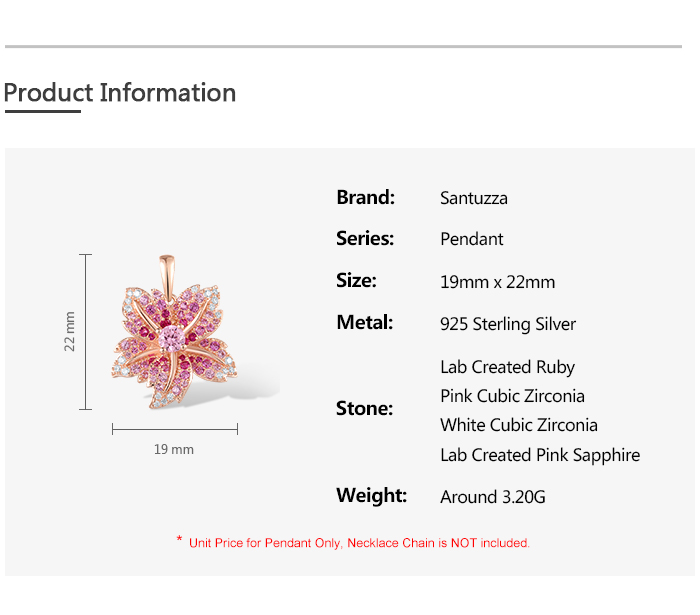700x615 pixels.
Task: Click the White Cubic Zirconia text
Action: pyautogui.click(x=519, y=425)
